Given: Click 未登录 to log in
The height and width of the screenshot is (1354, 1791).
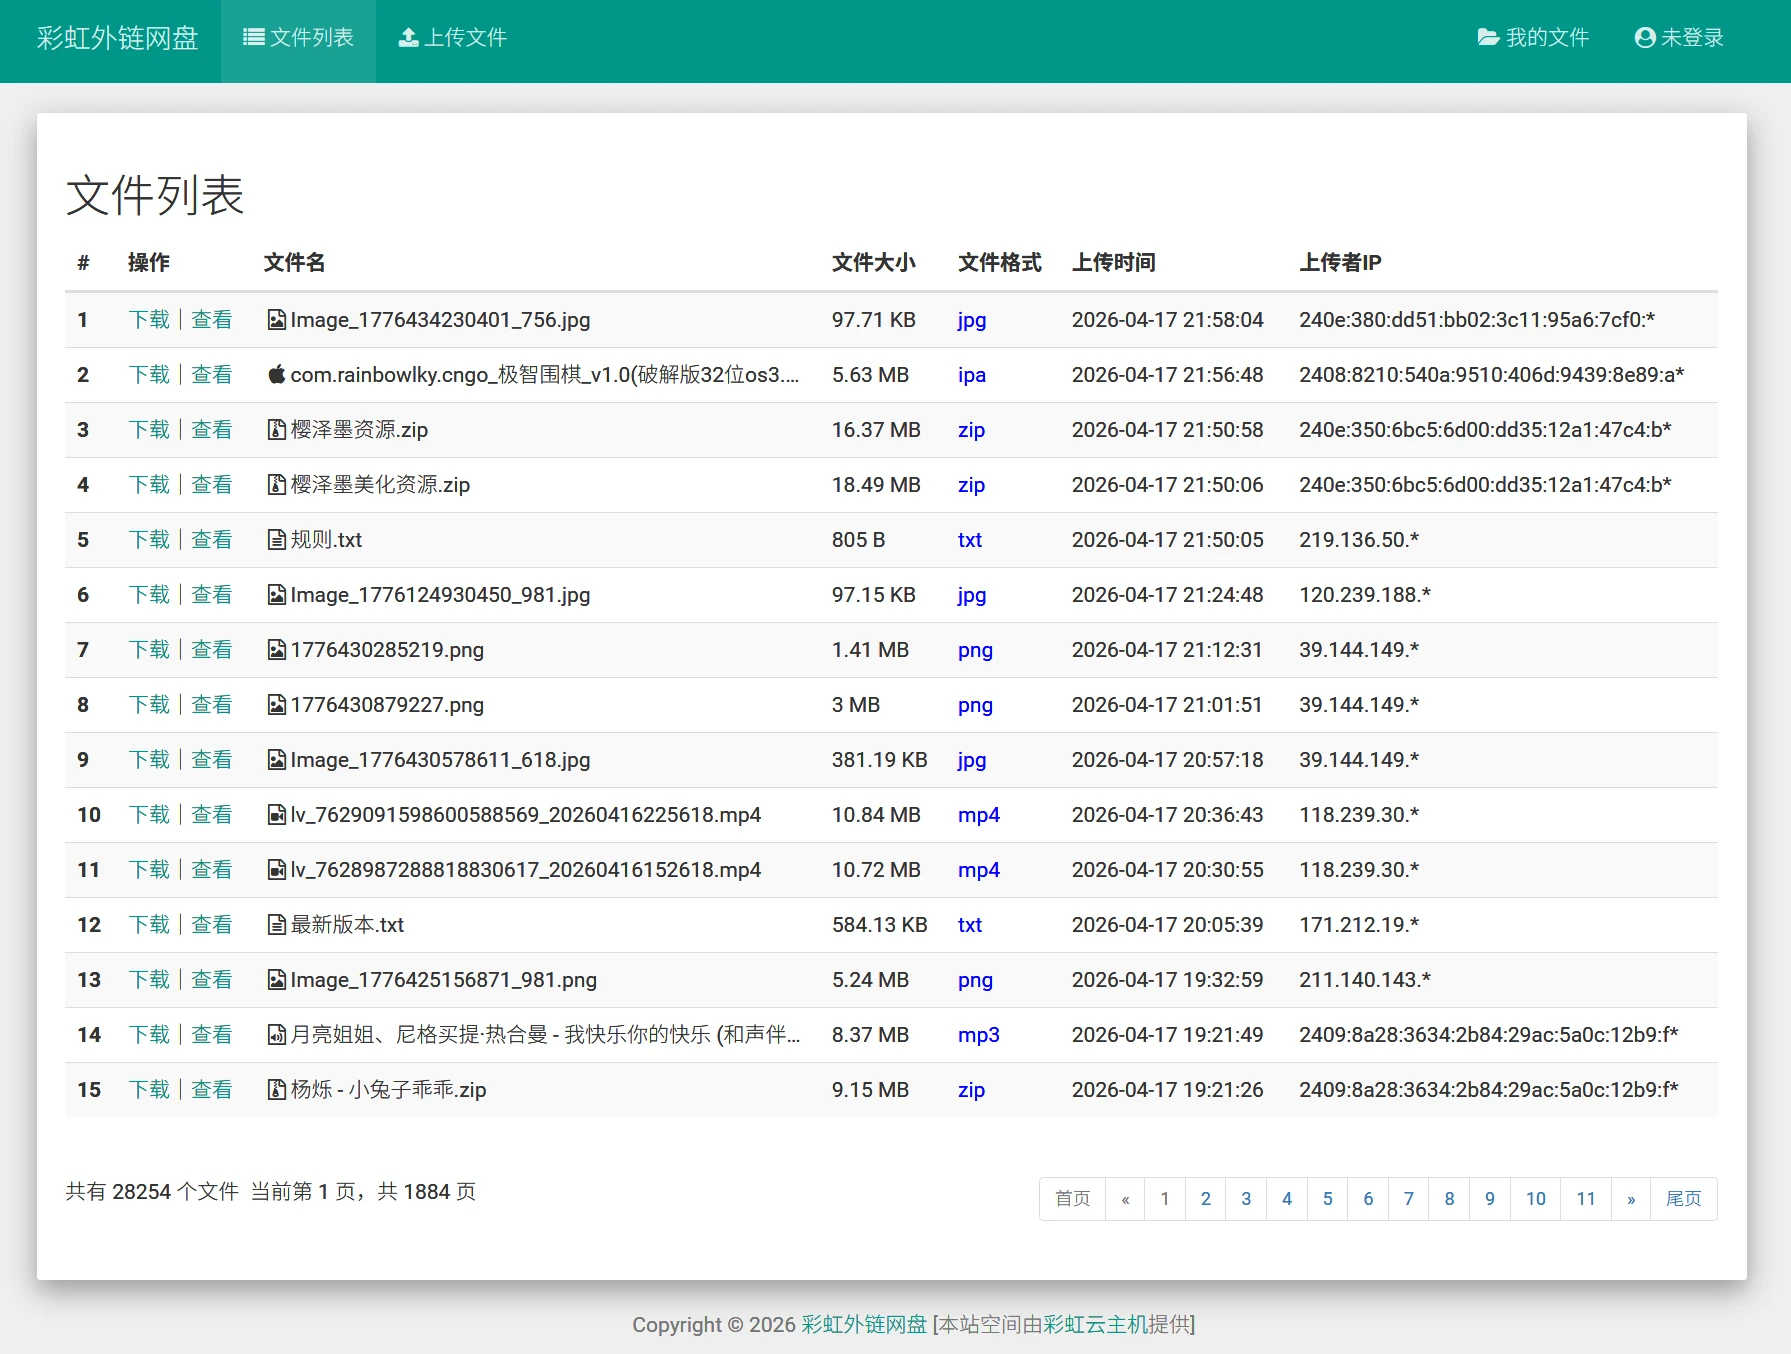Looking at the screenshot, I should tap(1691, 38).
